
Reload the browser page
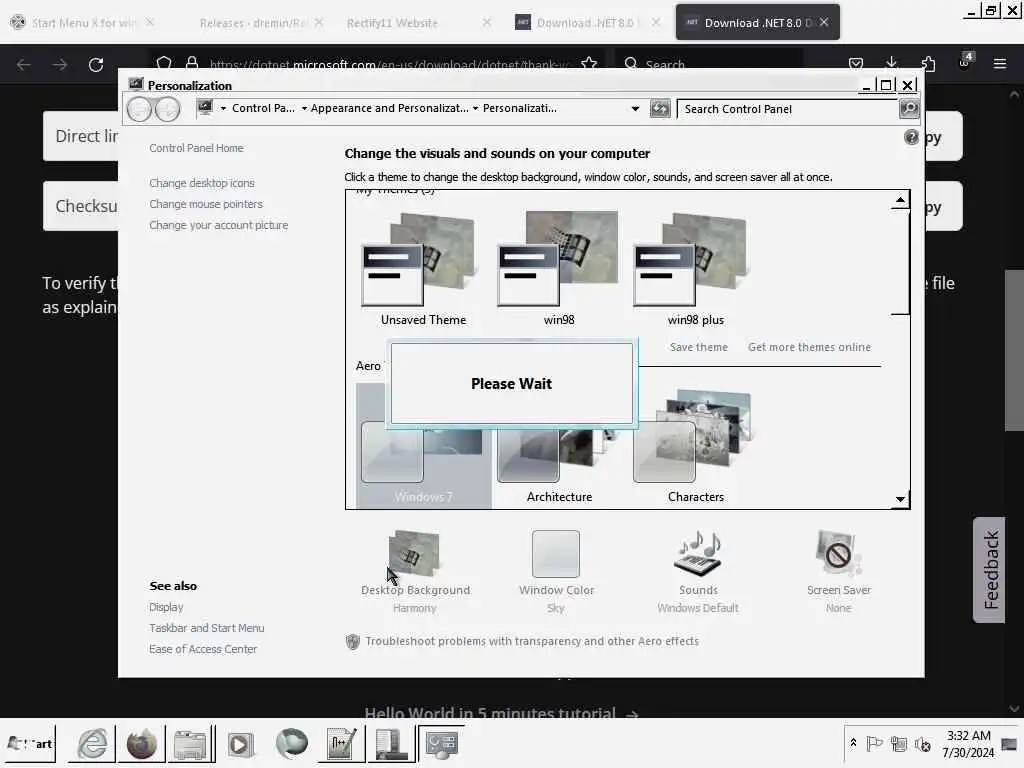96,65
